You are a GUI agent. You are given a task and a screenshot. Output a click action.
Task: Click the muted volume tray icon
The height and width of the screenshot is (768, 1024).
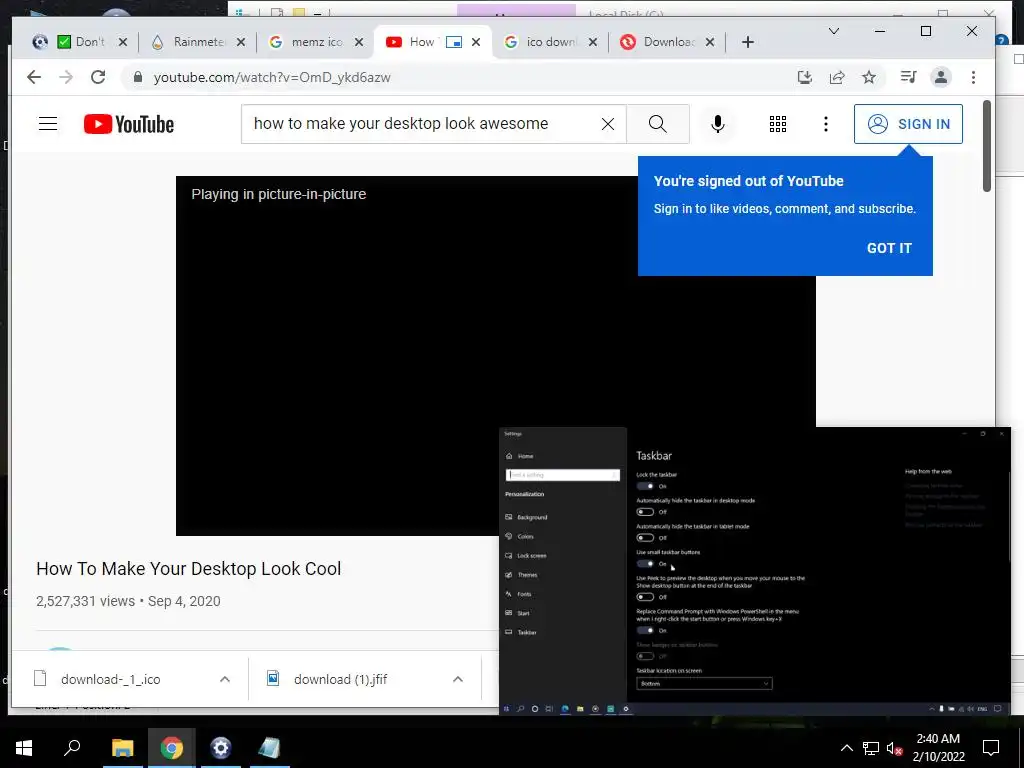pyautogui.click(x=894, y=748)
